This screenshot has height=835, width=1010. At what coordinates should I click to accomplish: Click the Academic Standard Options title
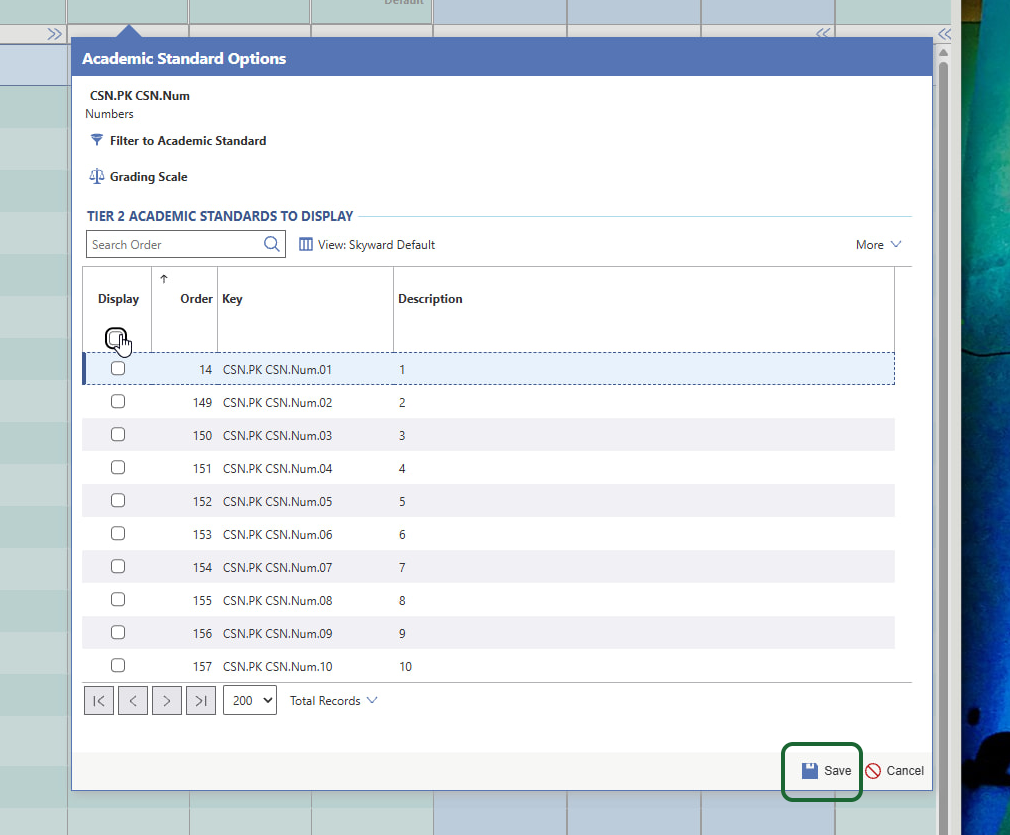184,59
